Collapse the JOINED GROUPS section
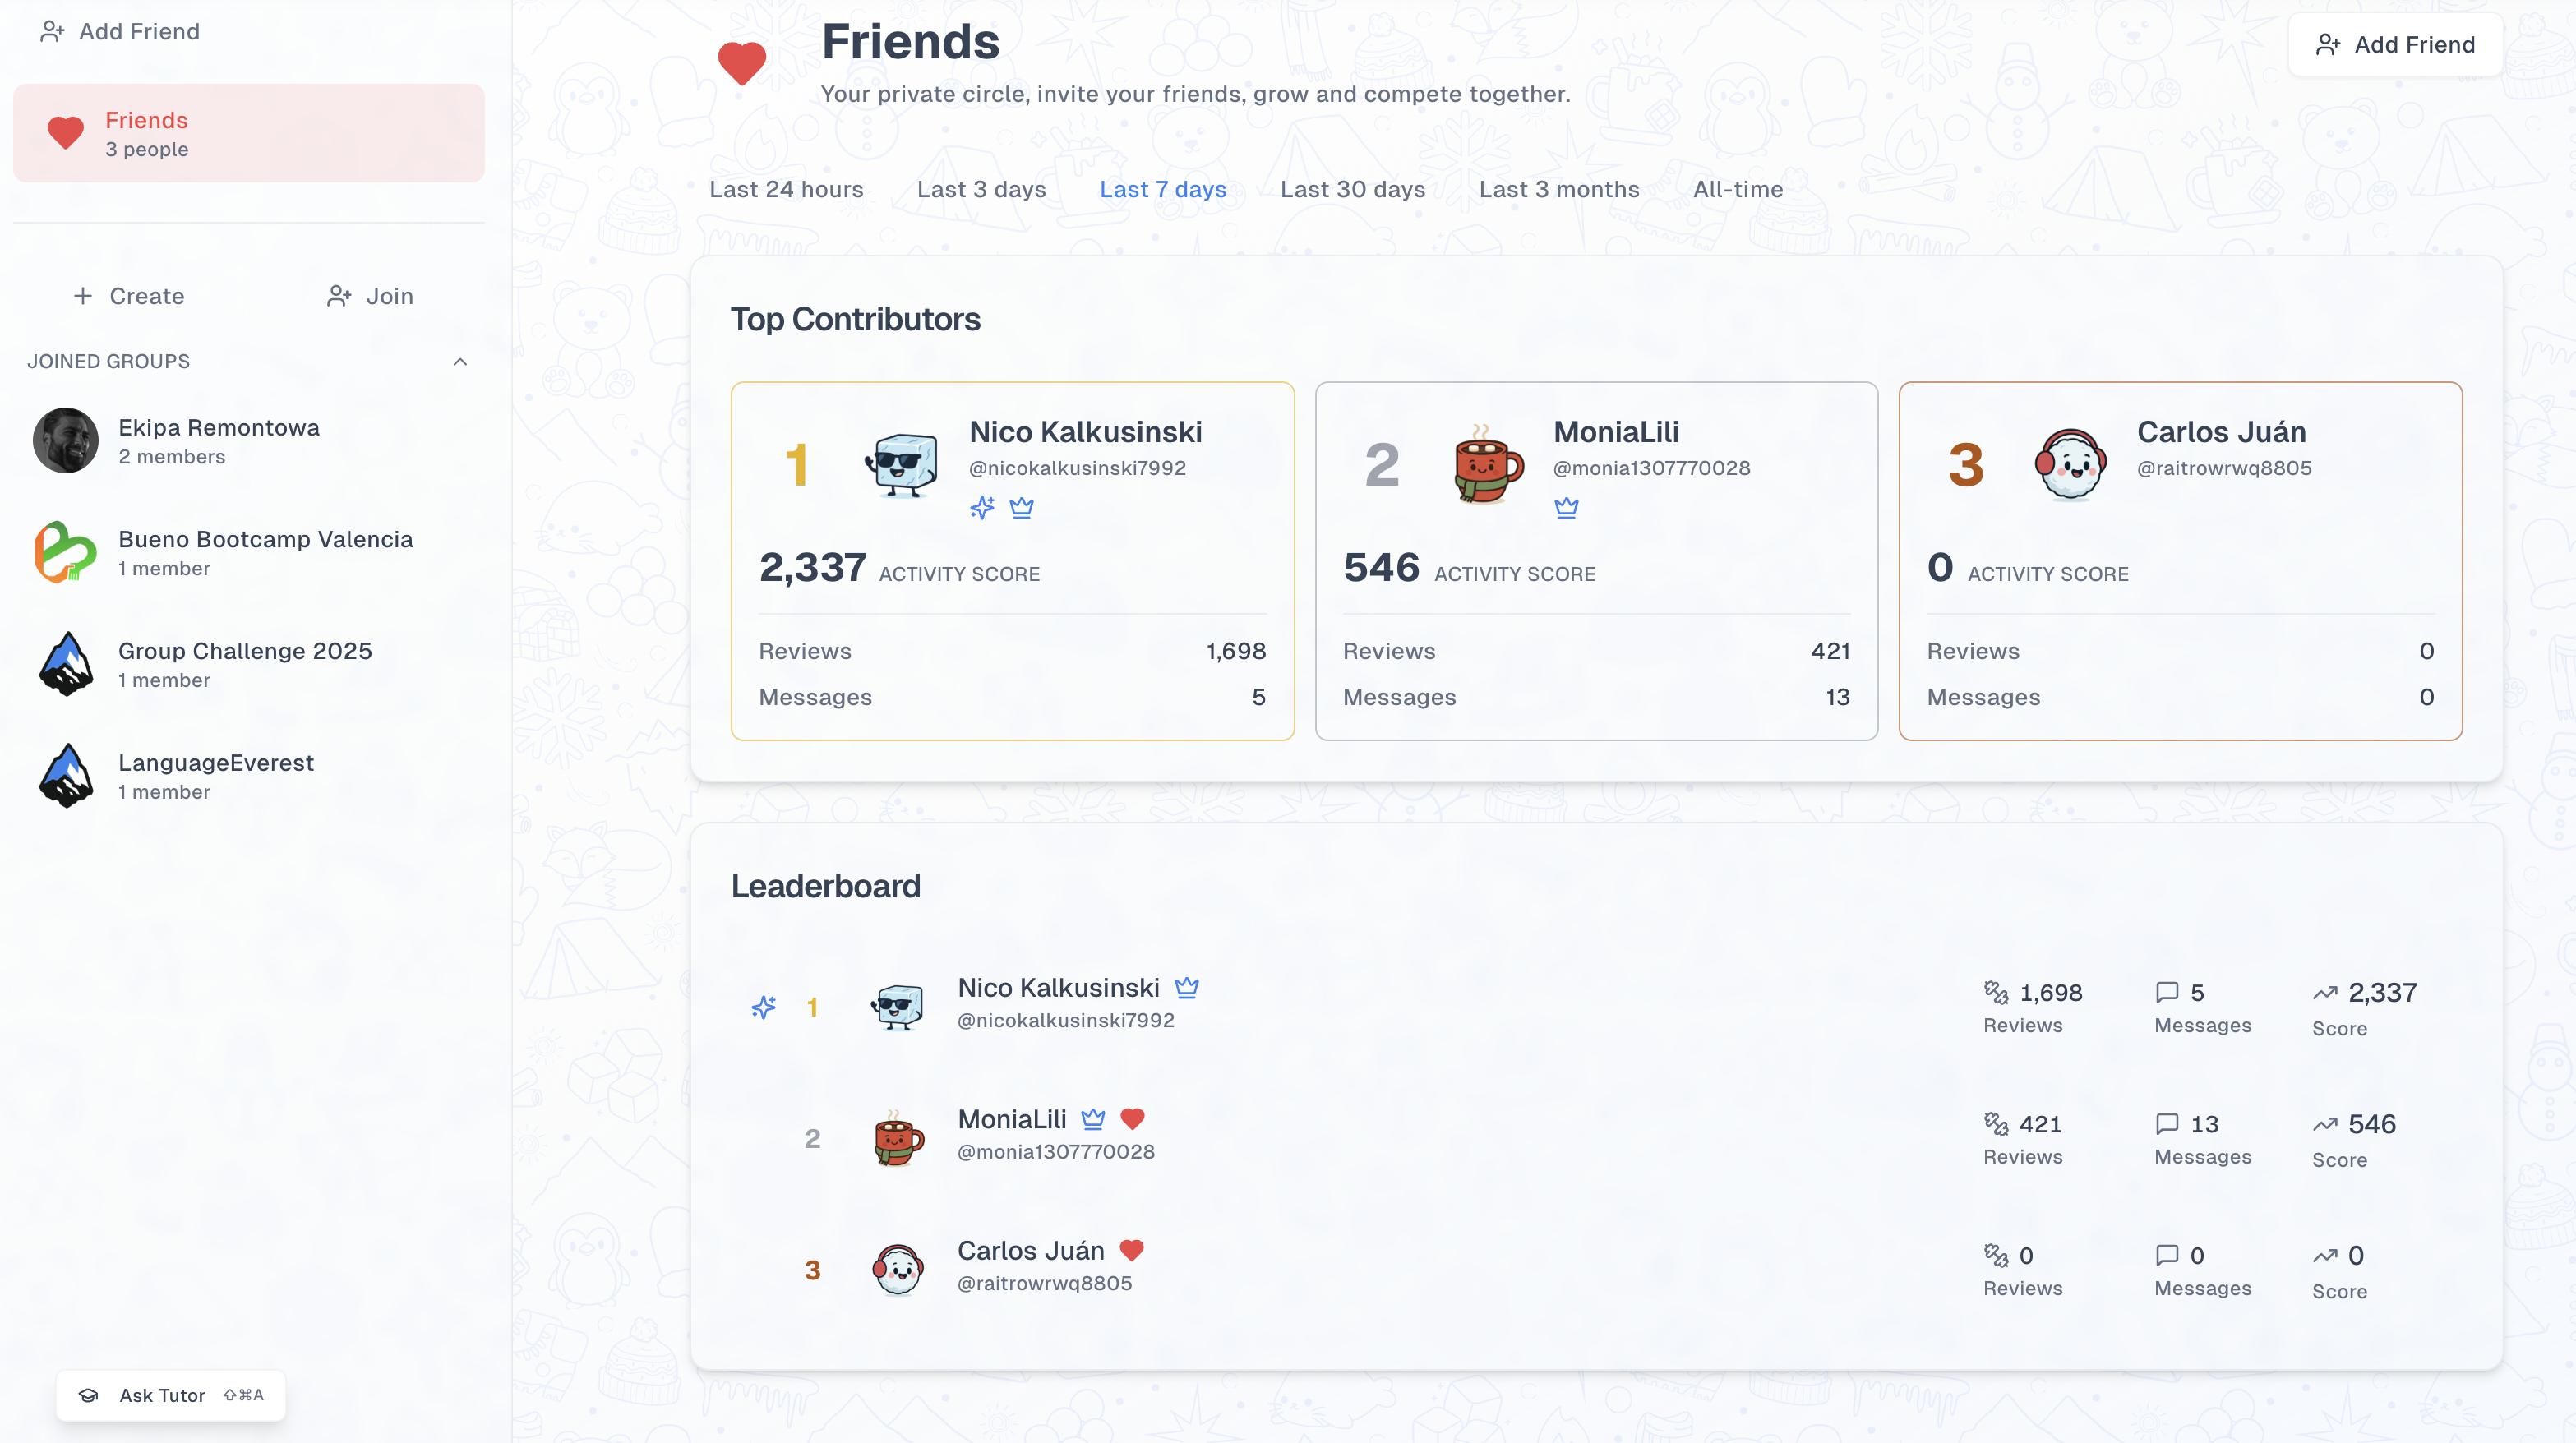2576x1443 pixels. [460, 361]
